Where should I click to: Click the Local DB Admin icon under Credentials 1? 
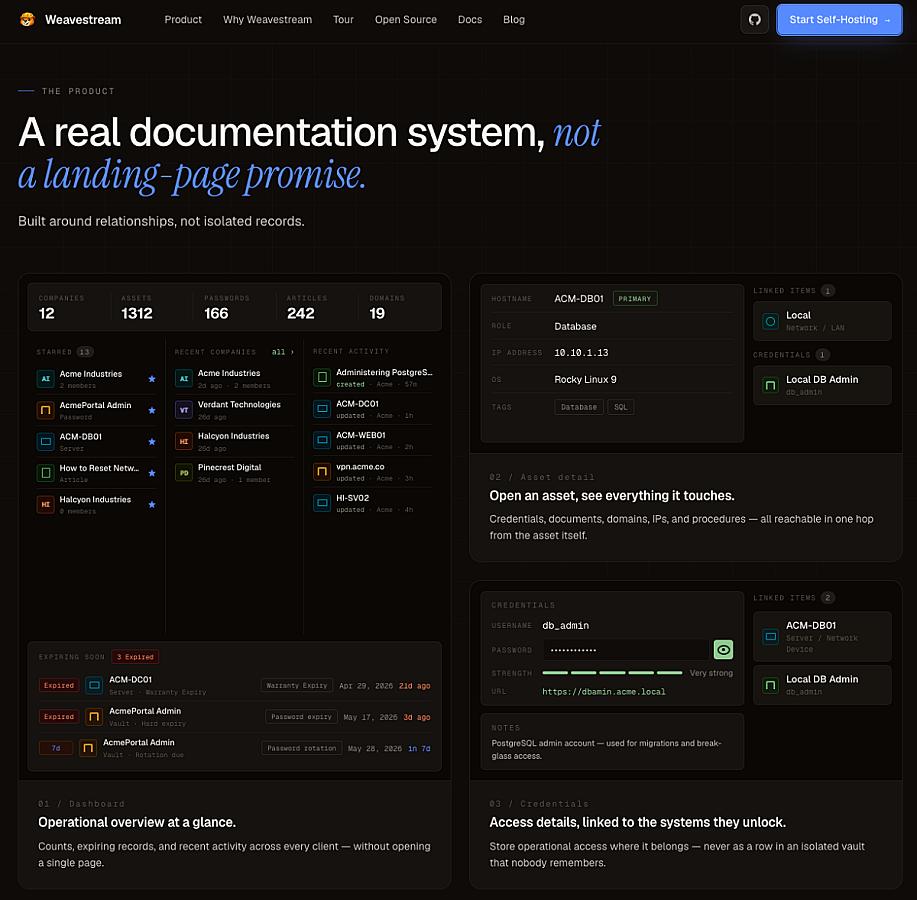click(x=771, y=385)
